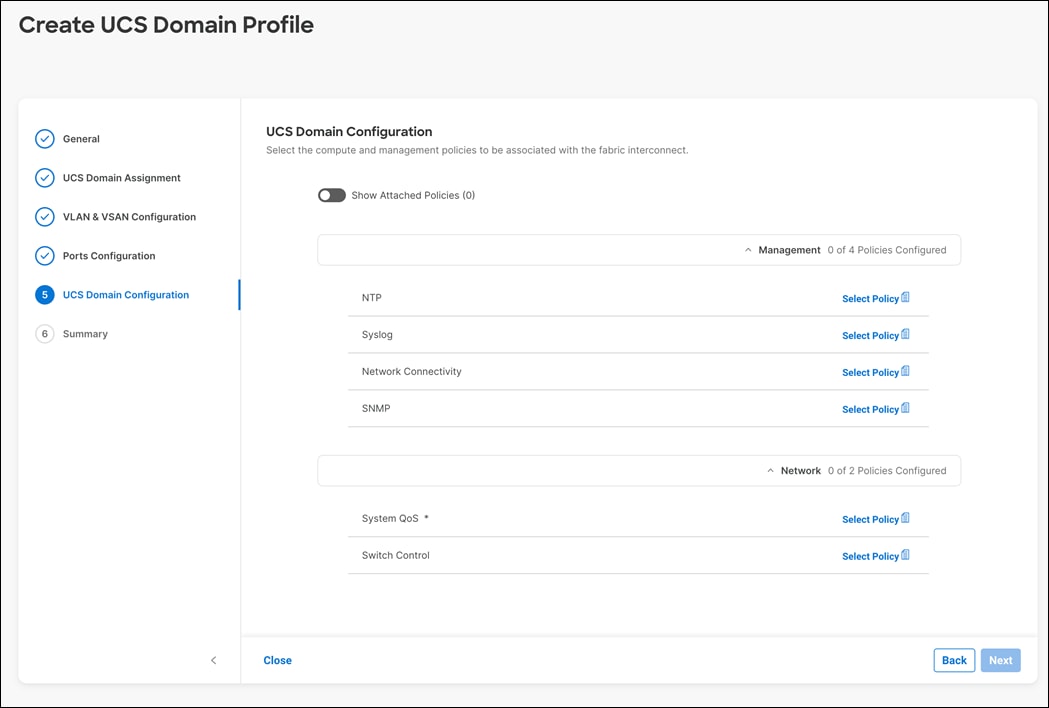The height and width of the screenshot is (708, 1049).
Task: Click the step 5 number indicator circle
Action: 44,294
